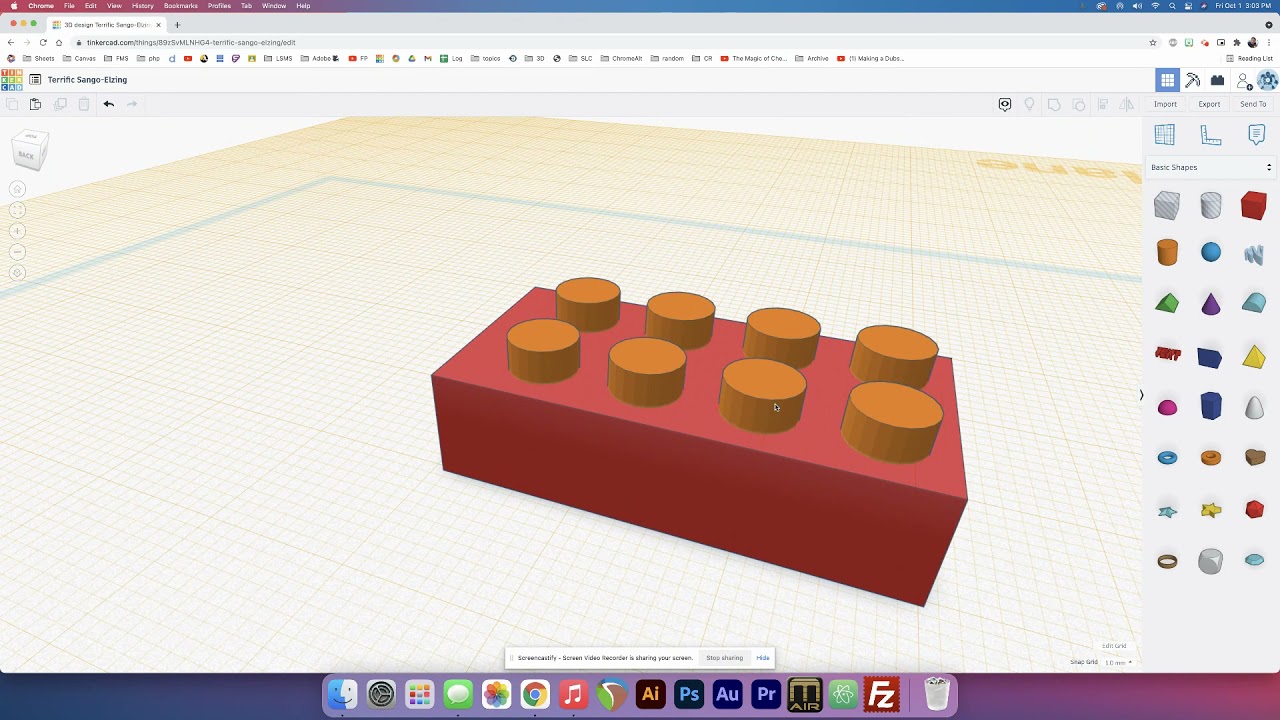The image size is (1280, 720).
Task: Pick the yellow Star shape
Action: tap(1211, 510)
